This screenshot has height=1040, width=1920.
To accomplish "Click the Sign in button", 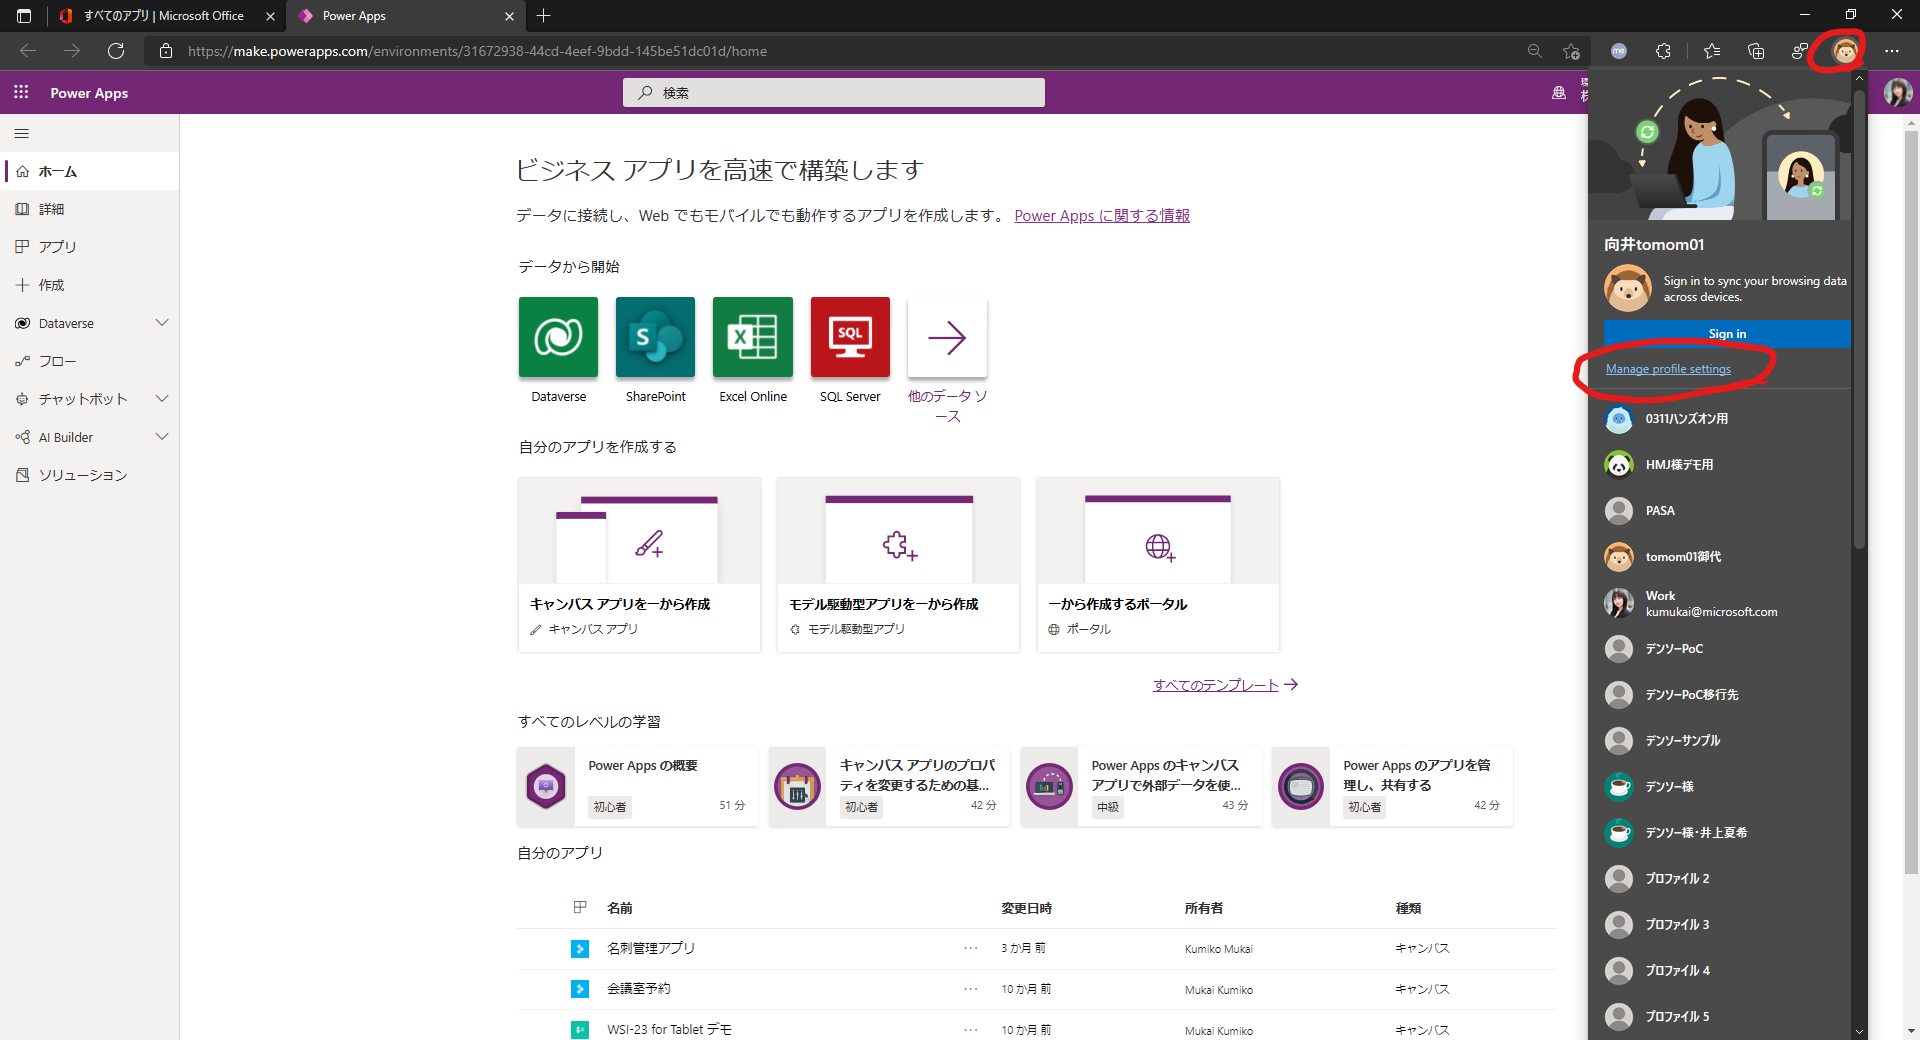I will point(1727,334).
